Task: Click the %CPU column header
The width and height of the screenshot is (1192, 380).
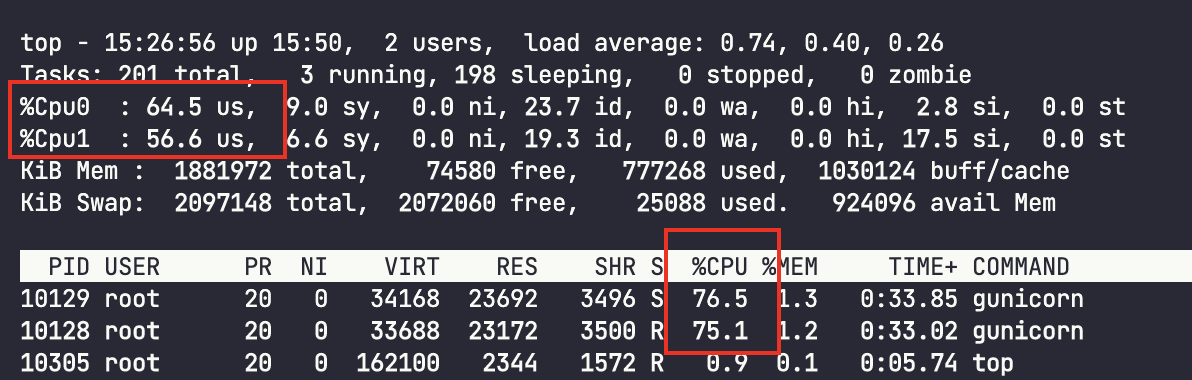Action: point(719,267)
